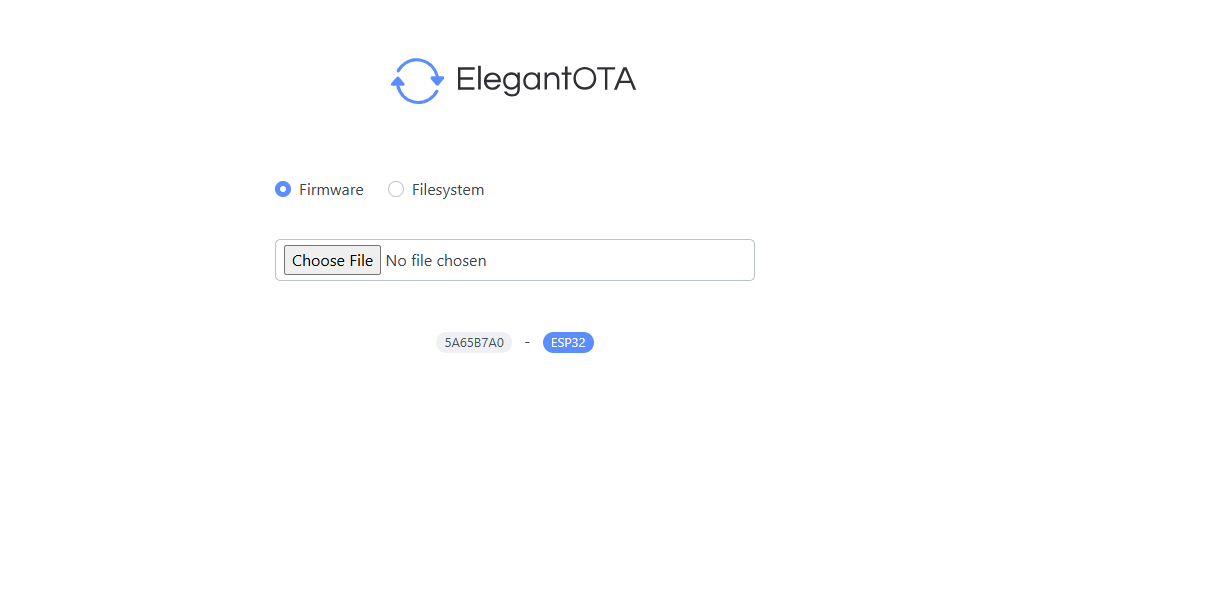Viewport: 1214px width, 601px height.
Task: Select the Firmware radio button
Action: click(283, 189)
